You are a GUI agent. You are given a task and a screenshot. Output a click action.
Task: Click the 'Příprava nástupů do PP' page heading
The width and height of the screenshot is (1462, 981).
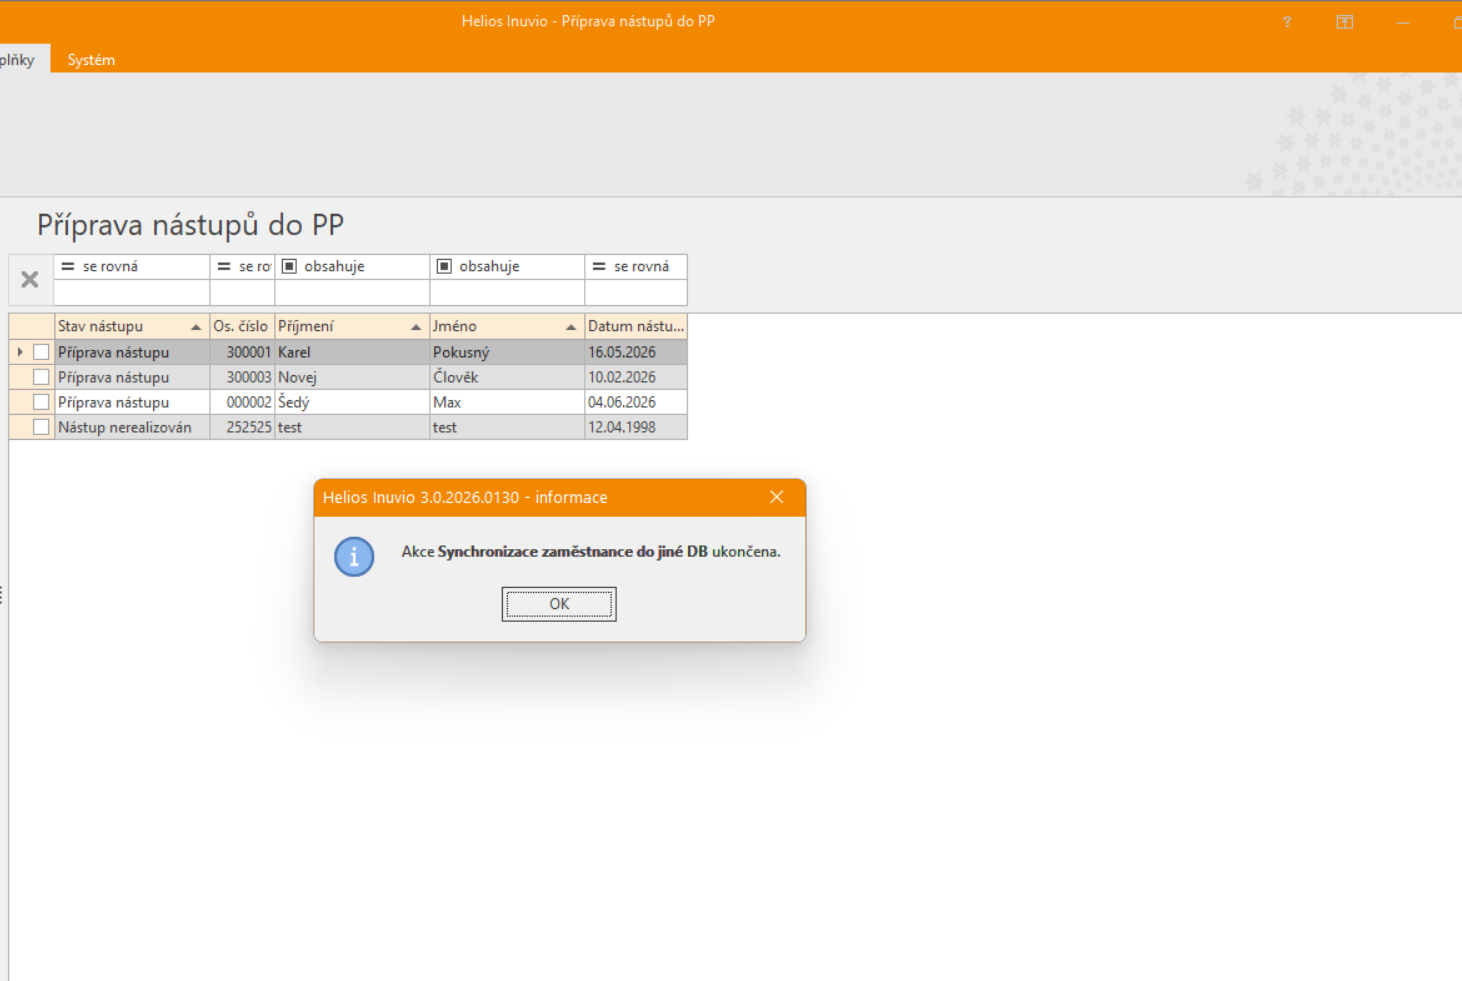click(x=190, y=225)
